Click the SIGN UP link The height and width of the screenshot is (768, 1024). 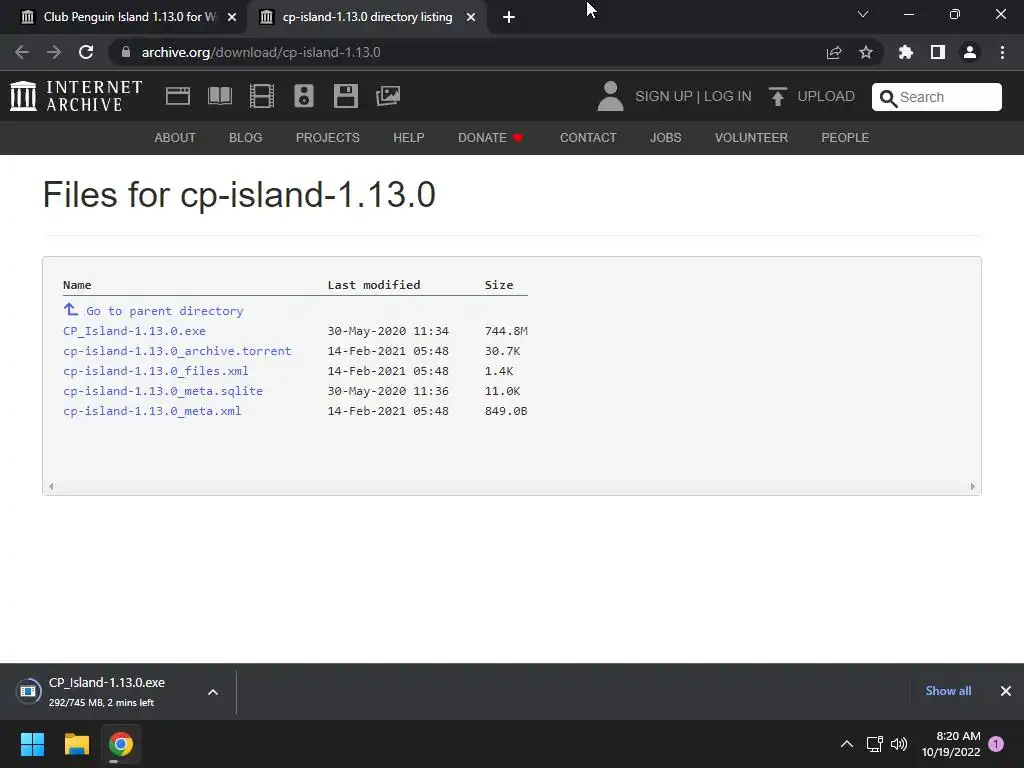664,97
